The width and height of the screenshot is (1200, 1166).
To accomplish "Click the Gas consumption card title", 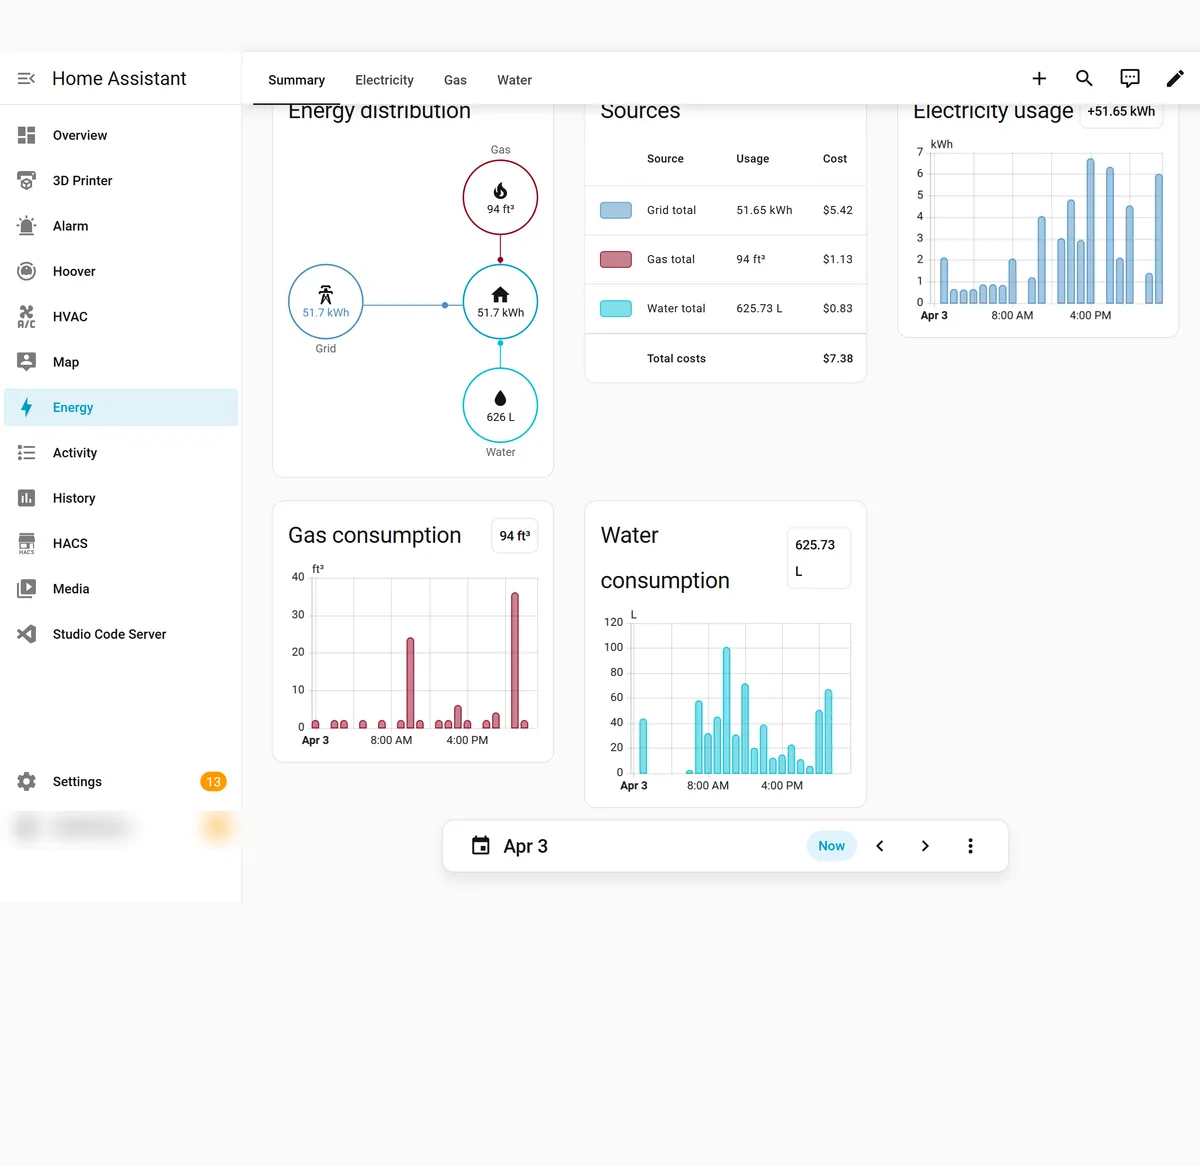I will 375,535.
